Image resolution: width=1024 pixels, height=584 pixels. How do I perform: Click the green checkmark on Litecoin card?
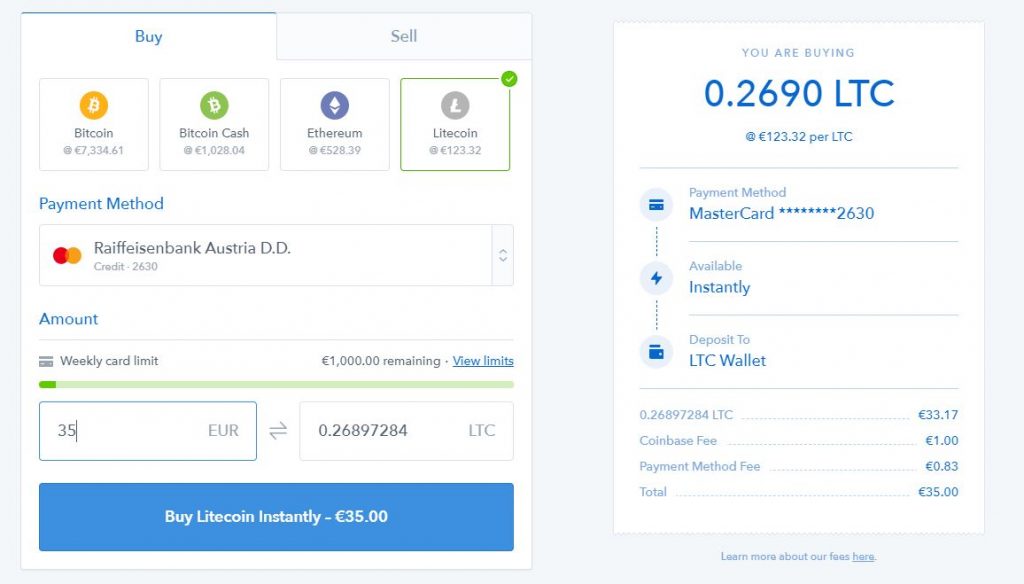509,79
